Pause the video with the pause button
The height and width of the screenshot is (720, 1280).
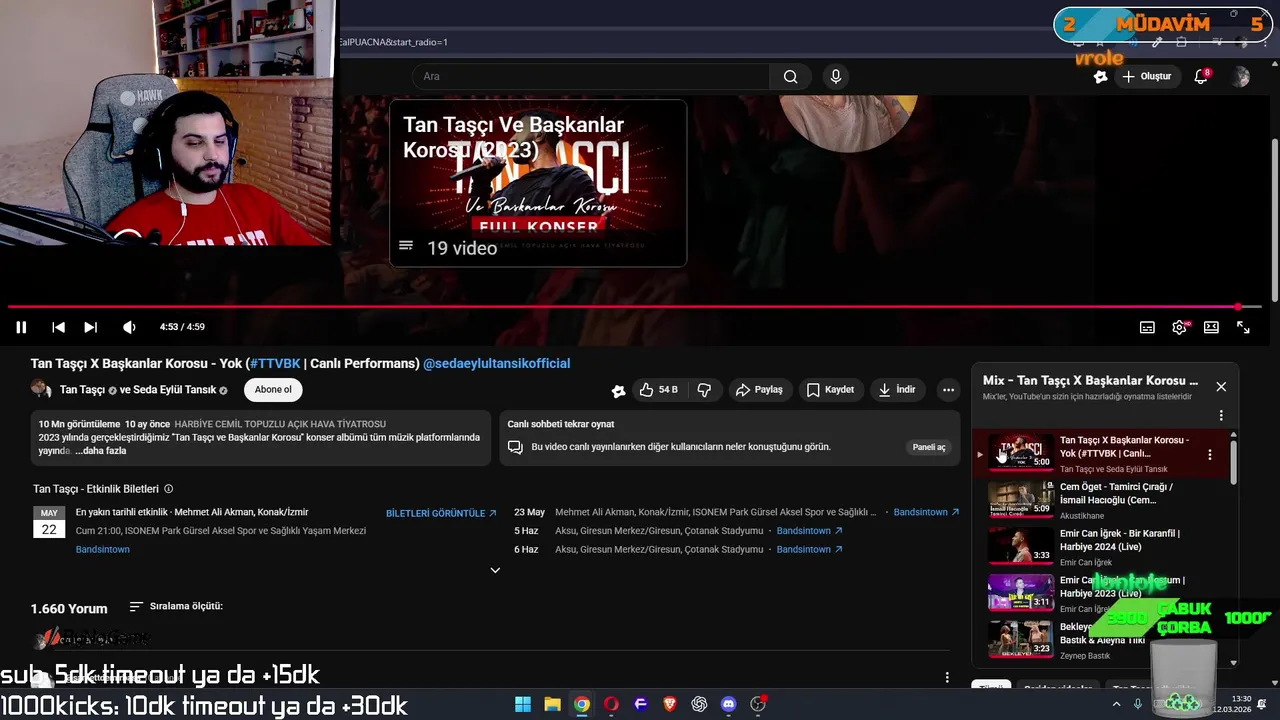[x=21, y=327]
